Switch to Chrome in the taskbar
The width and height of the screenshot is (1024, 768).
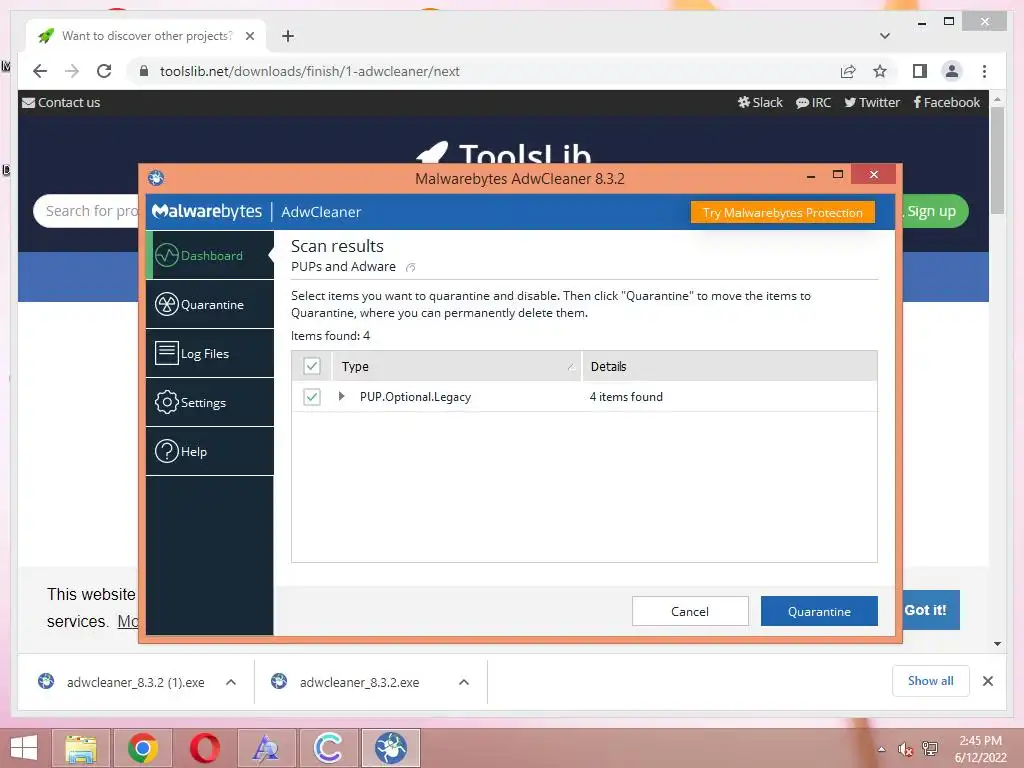(x=142, y=748)
